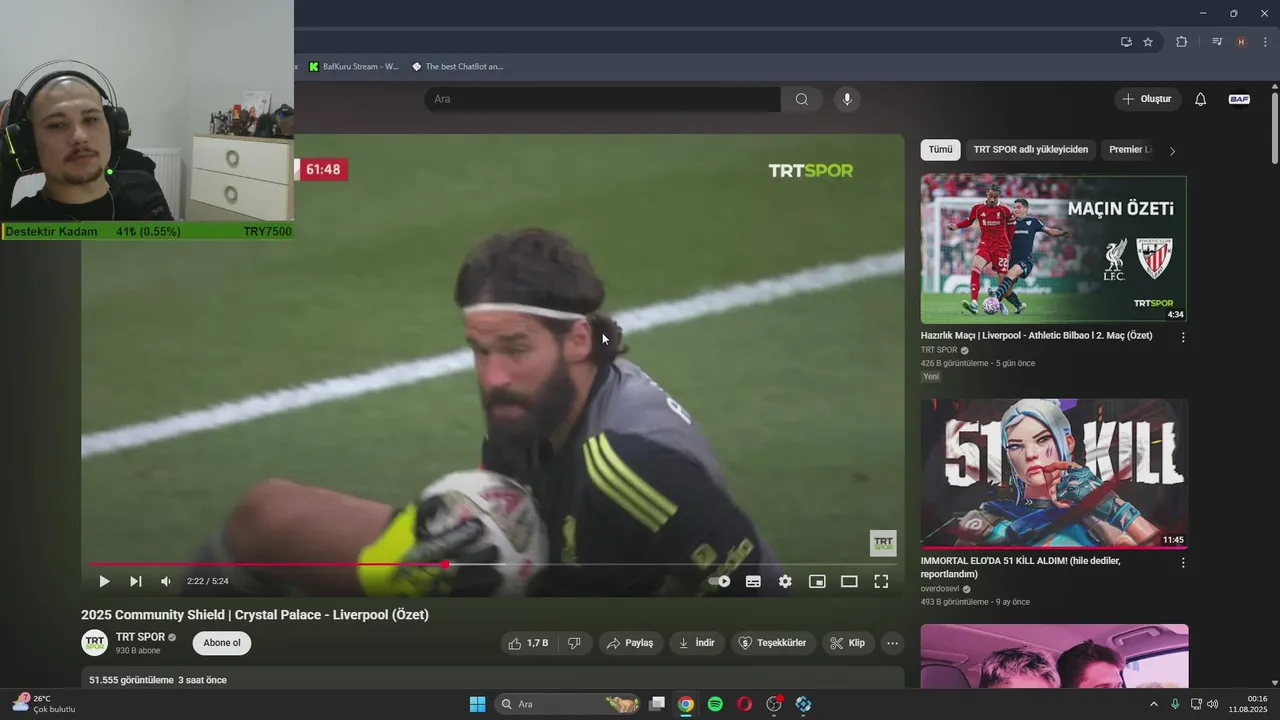Click the video description views text '51.555 görüntüleme'
The height and width of the screenshot is (720, 1280).
[131, 680]
